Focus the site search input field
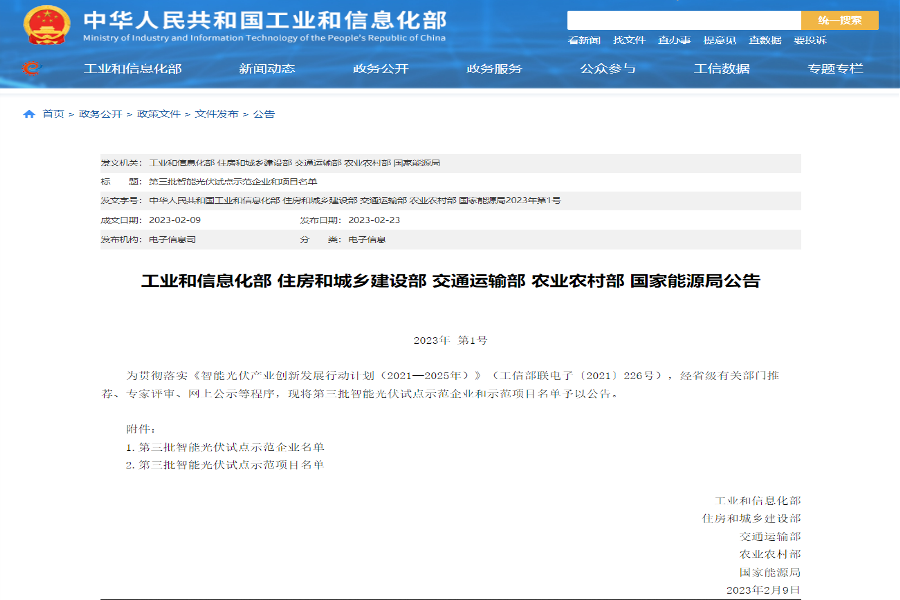Image resolution: width=900 pixels, height=600 pixels. pos(684,21)
